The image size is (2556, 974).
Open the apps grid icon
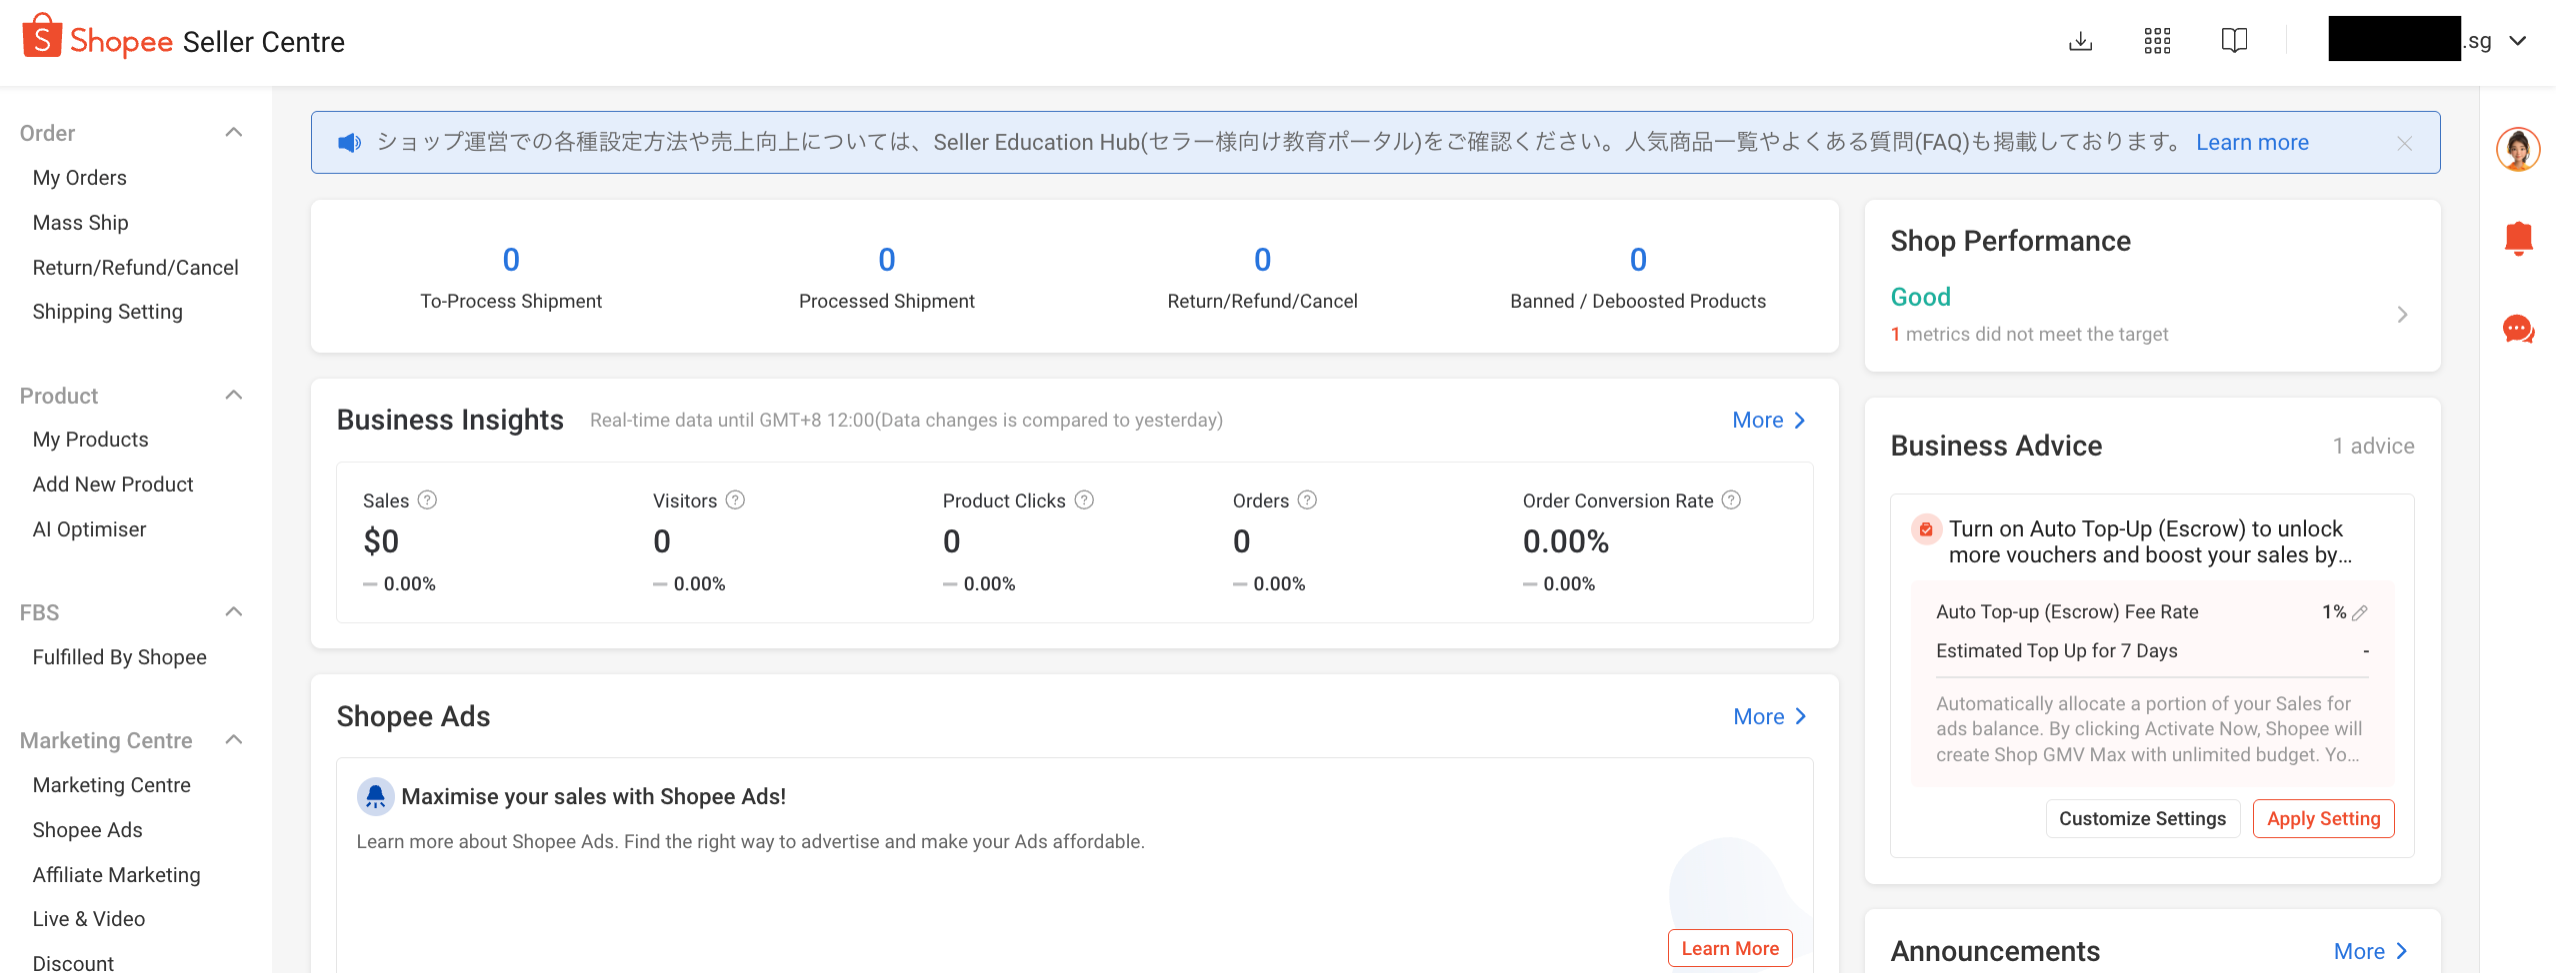click(x=2157, y=41)
